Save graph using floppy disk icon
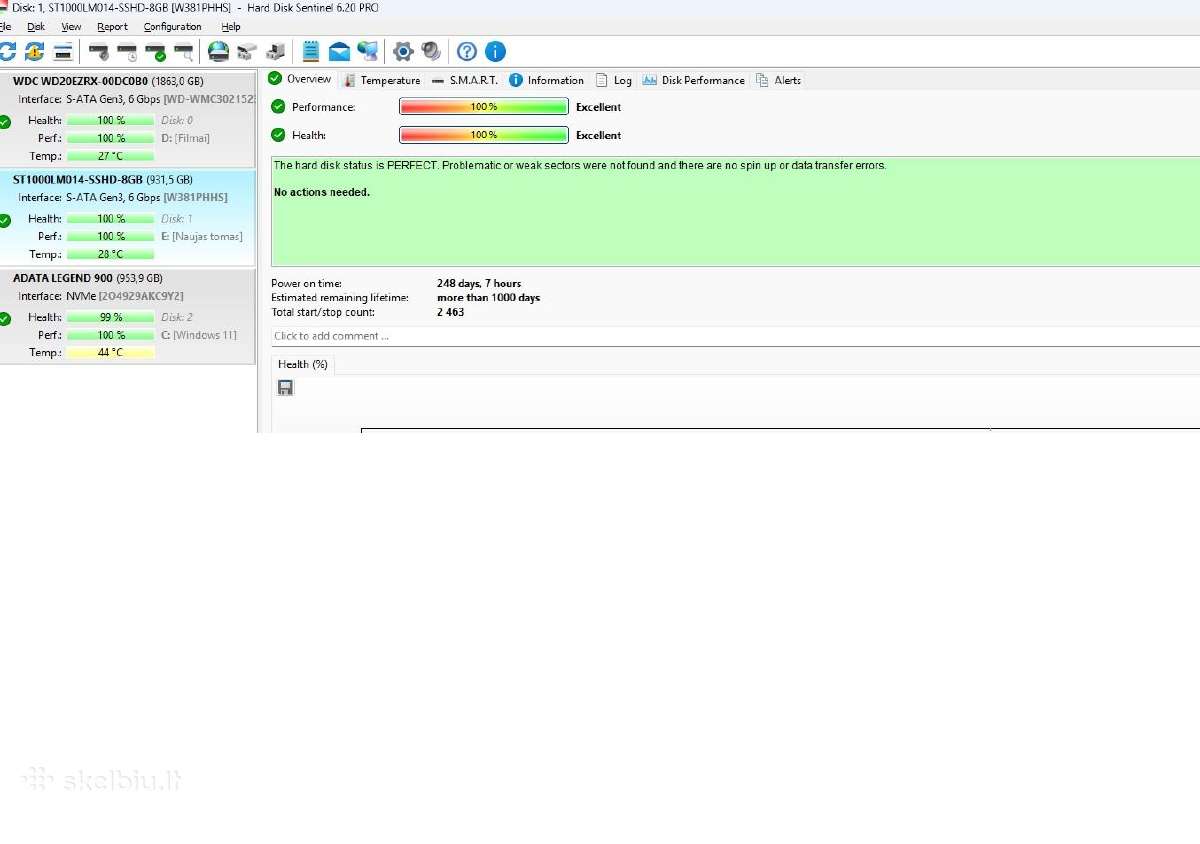This screenshot has width=1200, height=844. [x=285, y=387]
